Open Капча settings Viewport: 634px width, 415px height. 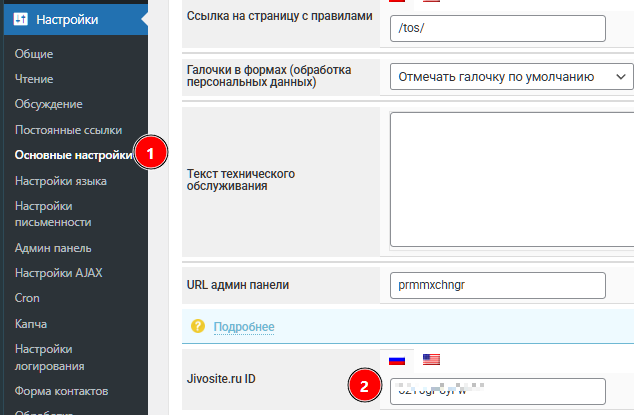[x=31, y=324]
